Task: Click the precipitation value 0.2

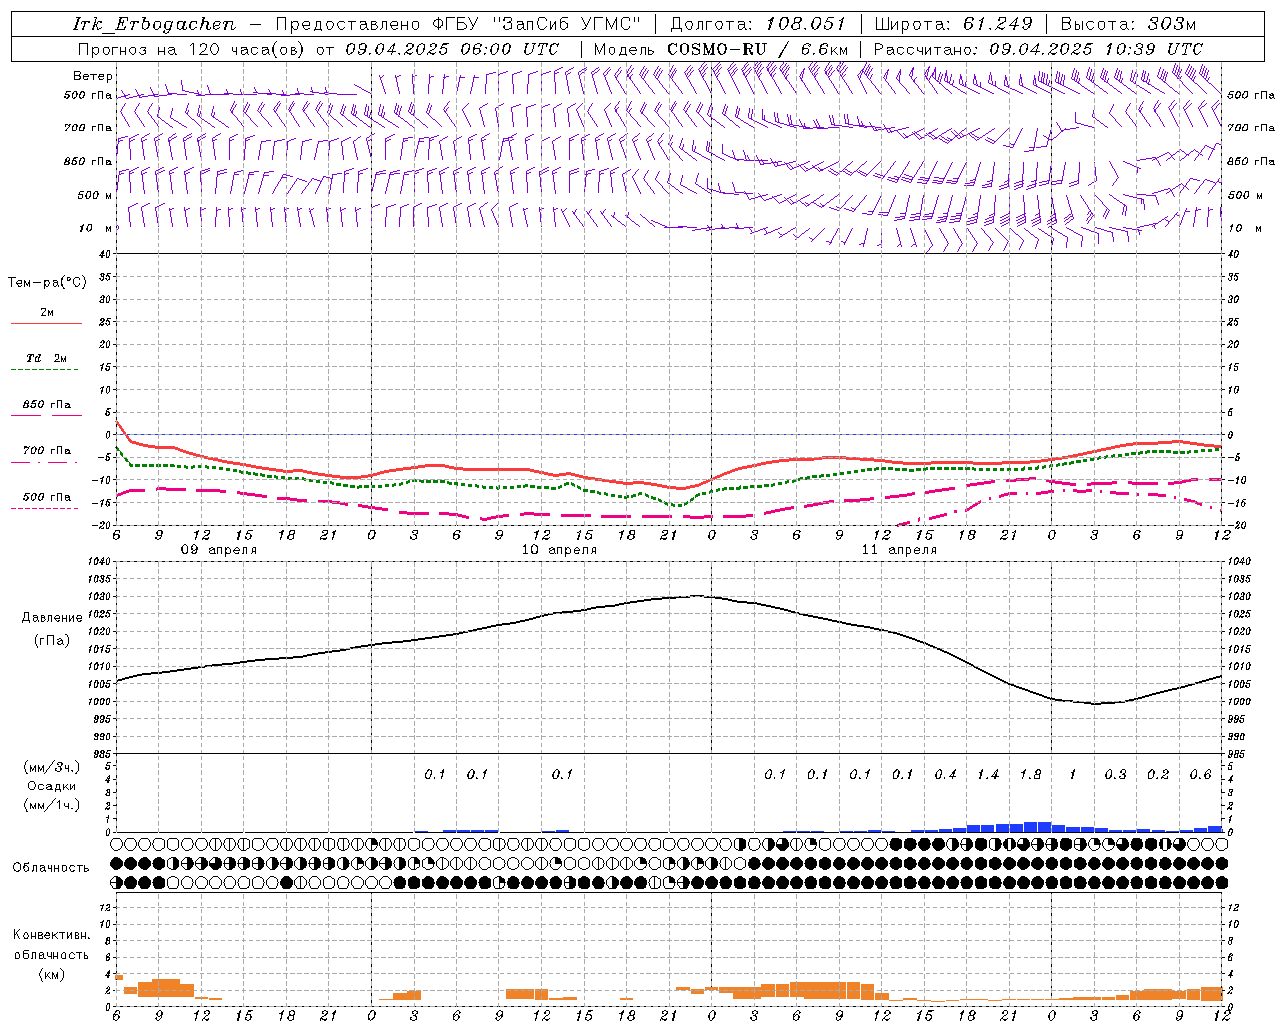Action: pyautogui.click(x=1158, y=775)
